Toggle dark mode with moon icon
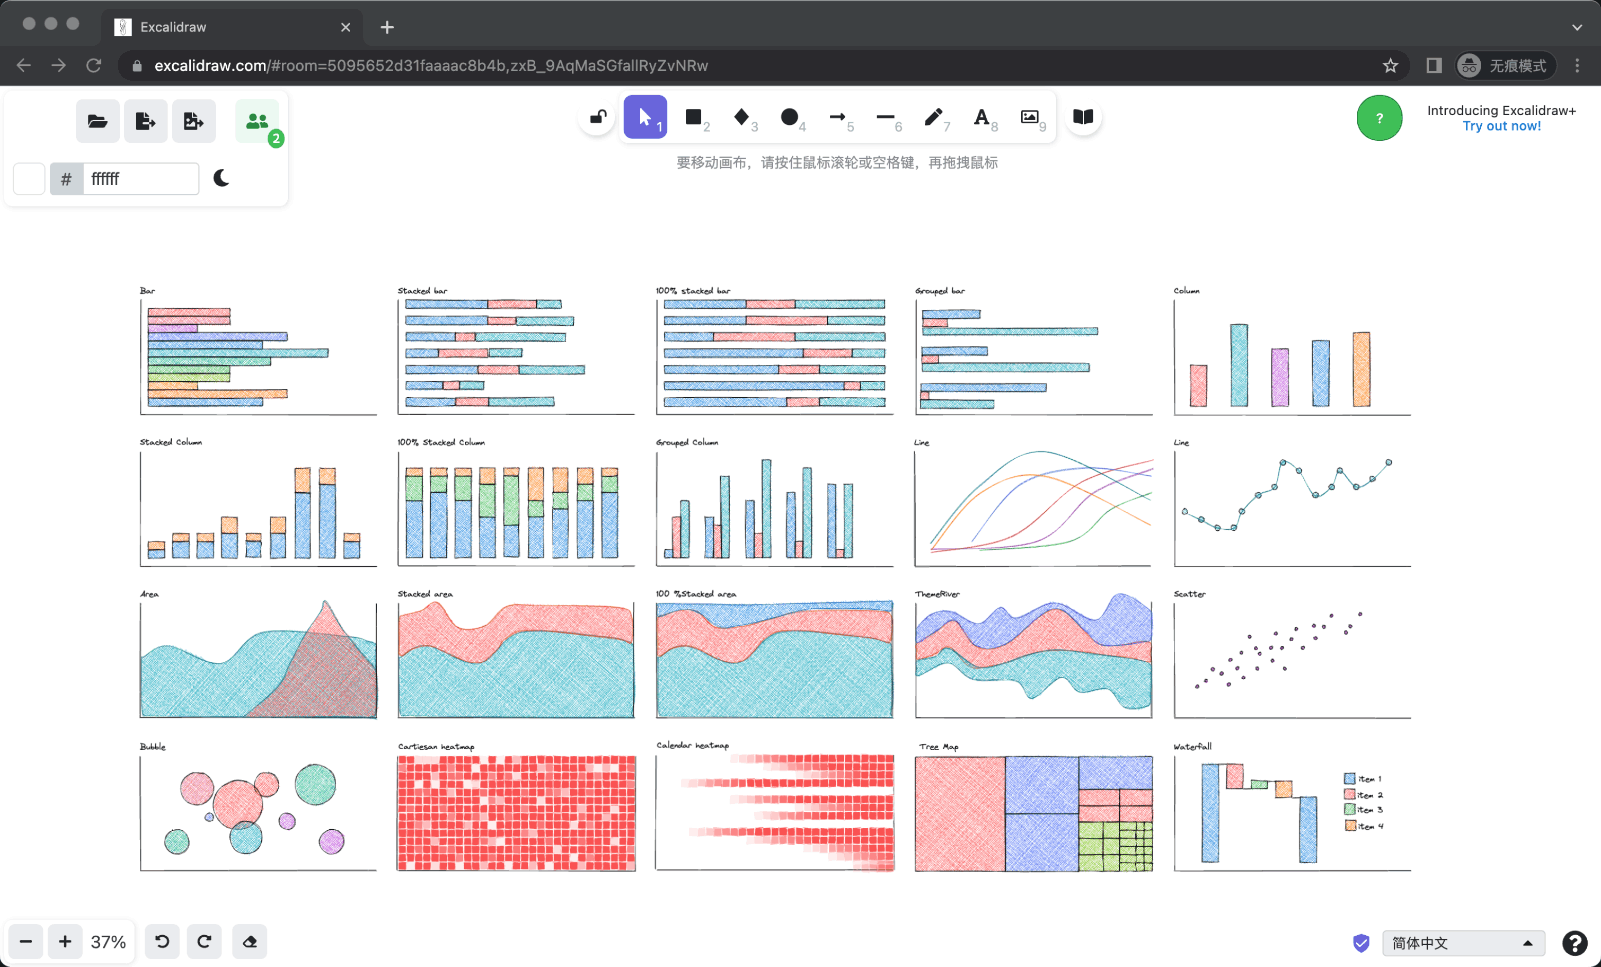1601x967 pixels. (x=222, y=178)
